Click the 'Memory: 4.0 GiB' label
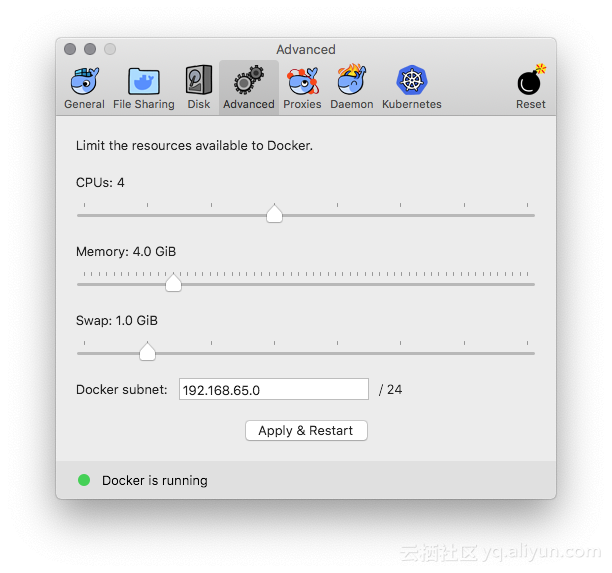Viewport: 612px width, 573px height. [x=126, y=252]
